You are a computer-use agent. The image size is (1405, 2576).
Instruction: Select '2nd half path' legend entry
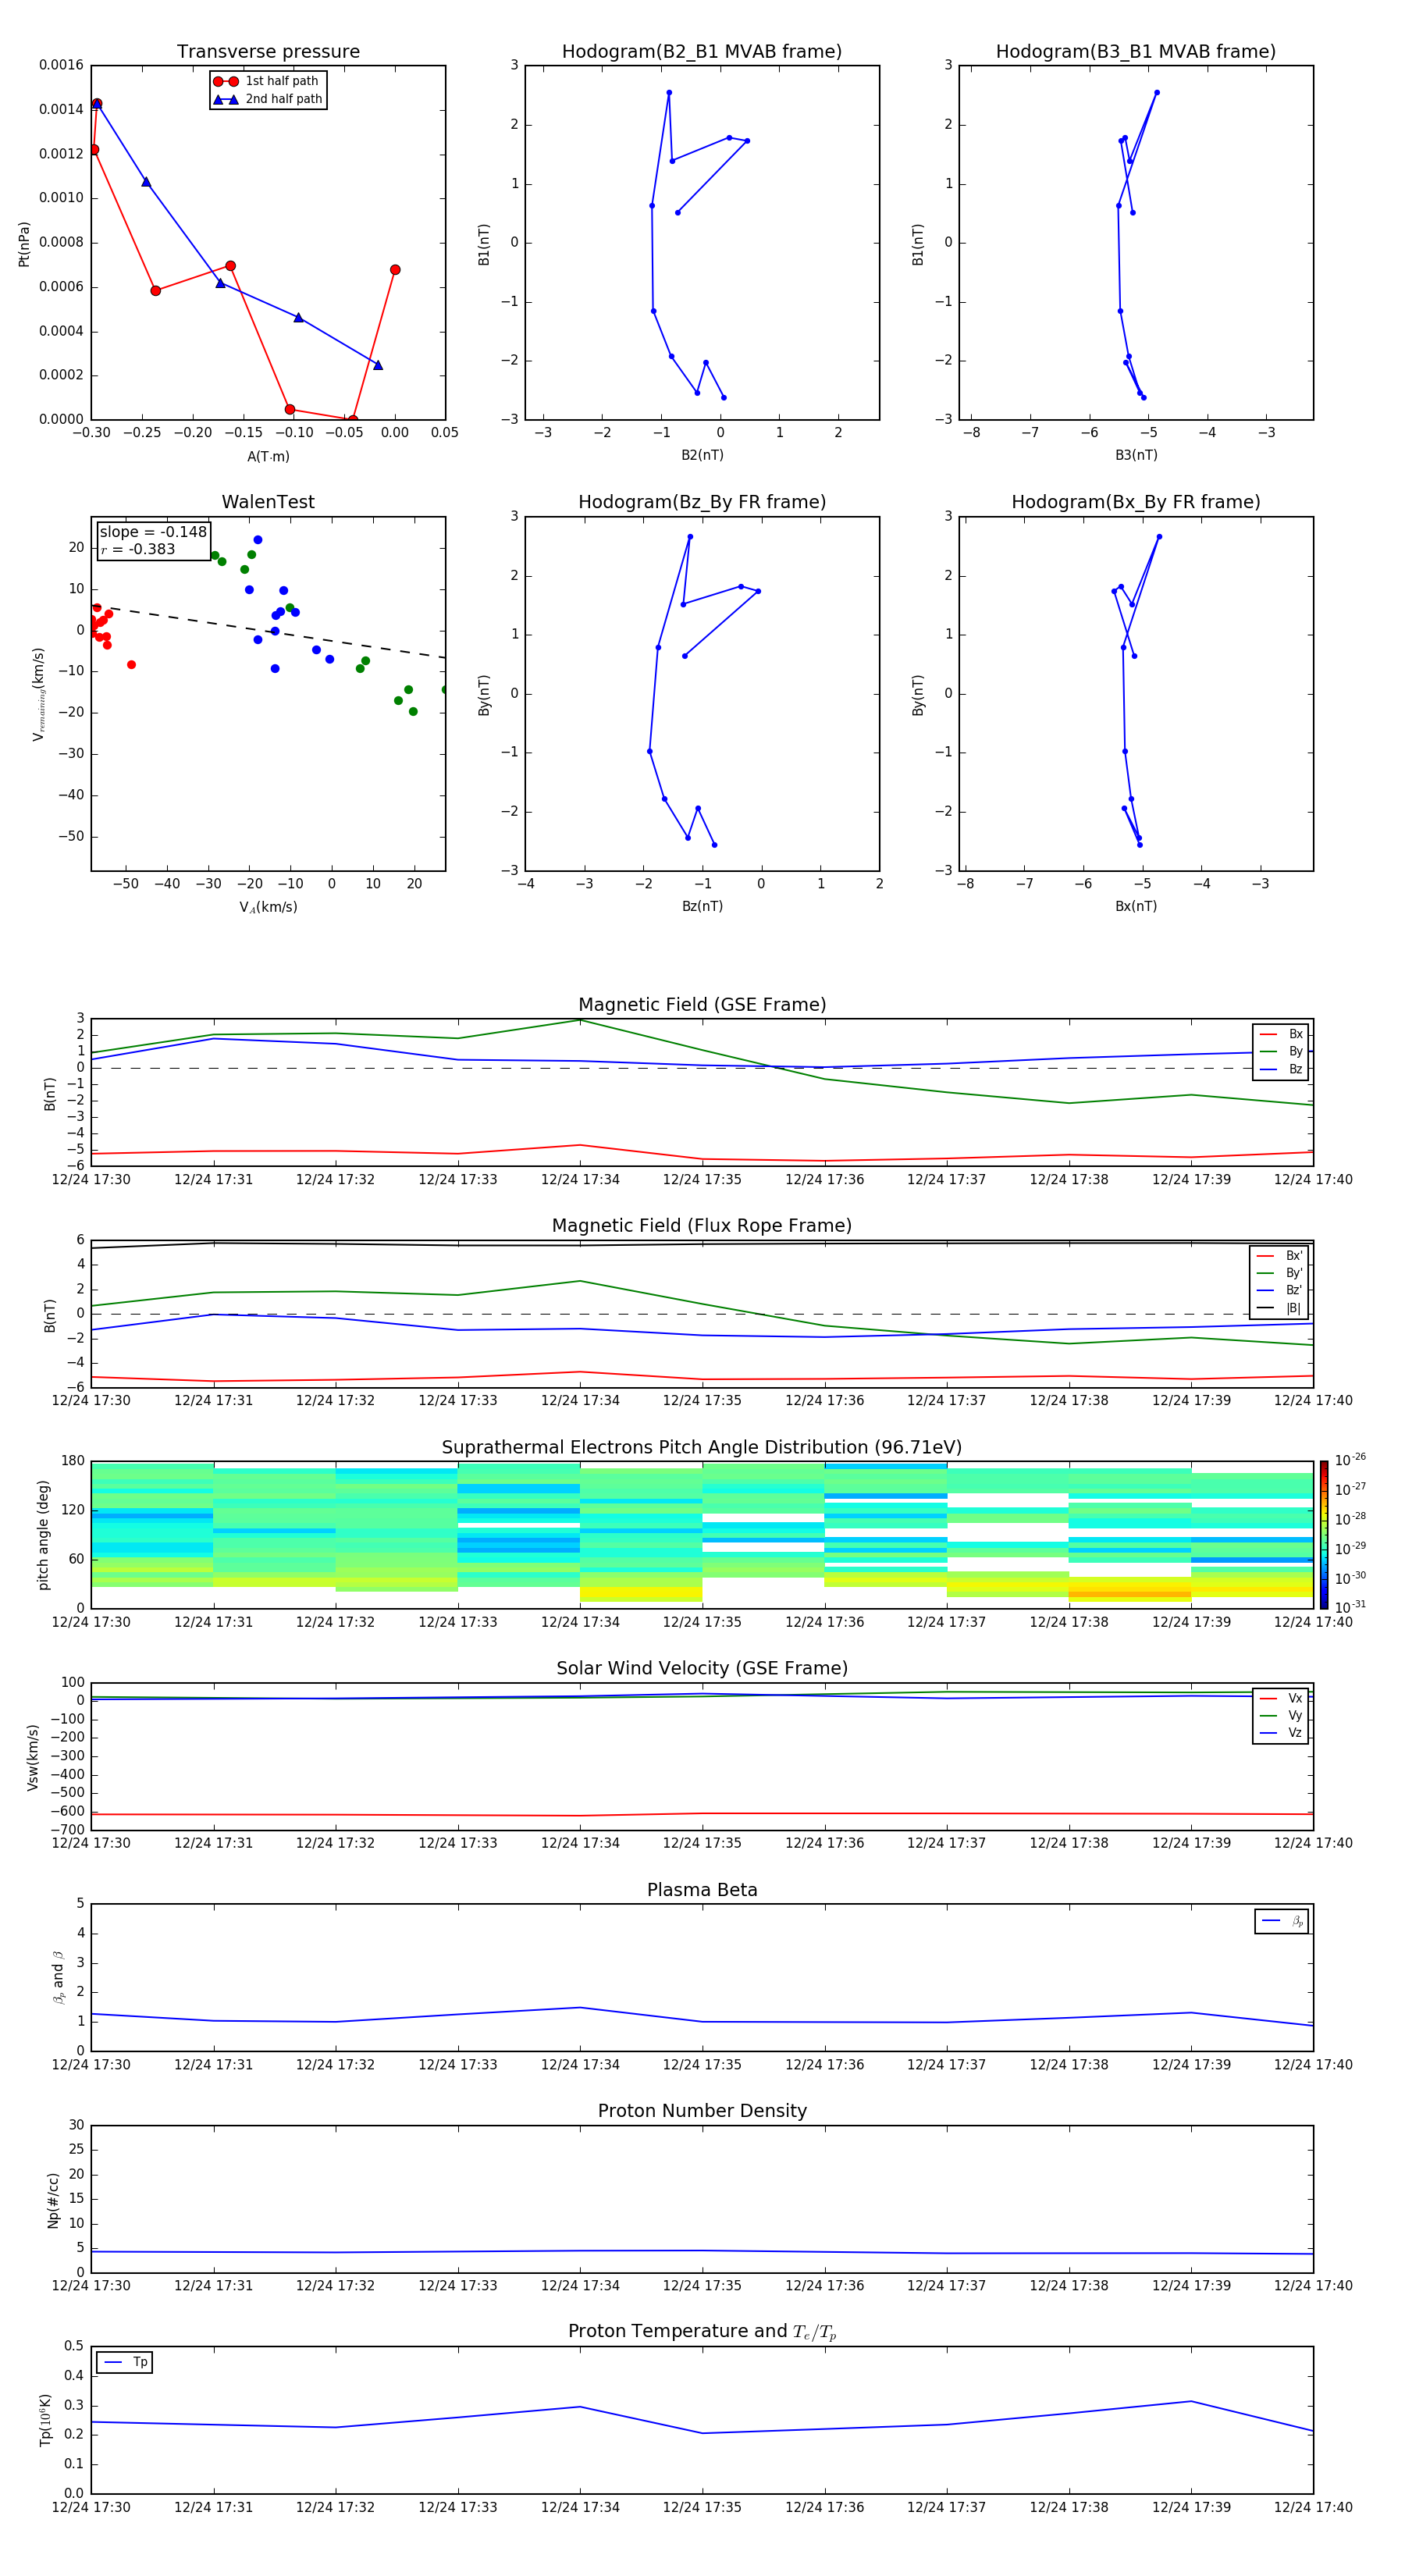(x=267, y=99)
